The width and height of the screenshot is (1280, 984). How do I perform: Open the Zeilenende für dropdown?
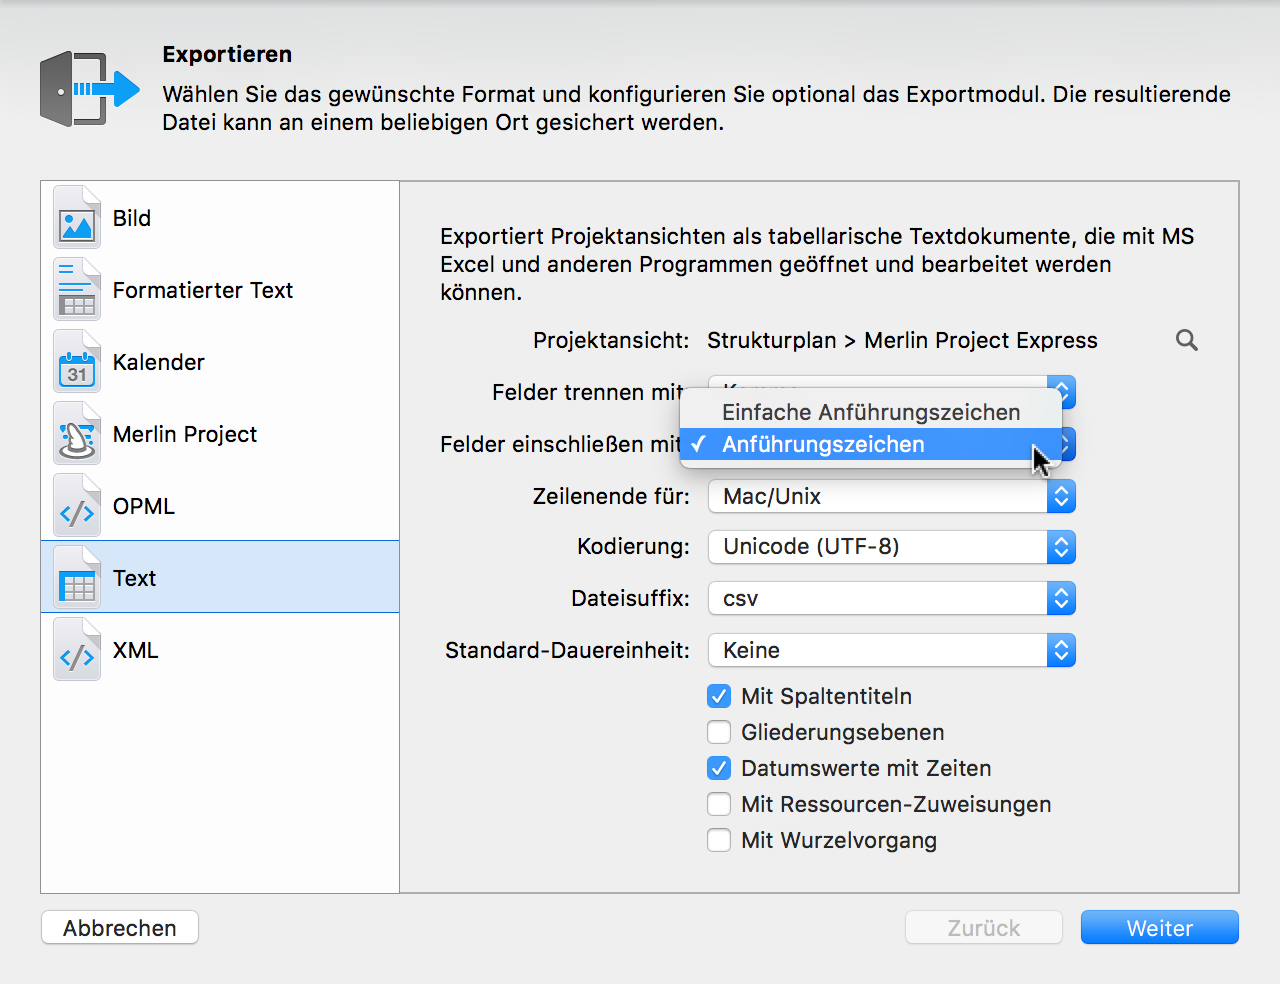(x=892, y=496)
